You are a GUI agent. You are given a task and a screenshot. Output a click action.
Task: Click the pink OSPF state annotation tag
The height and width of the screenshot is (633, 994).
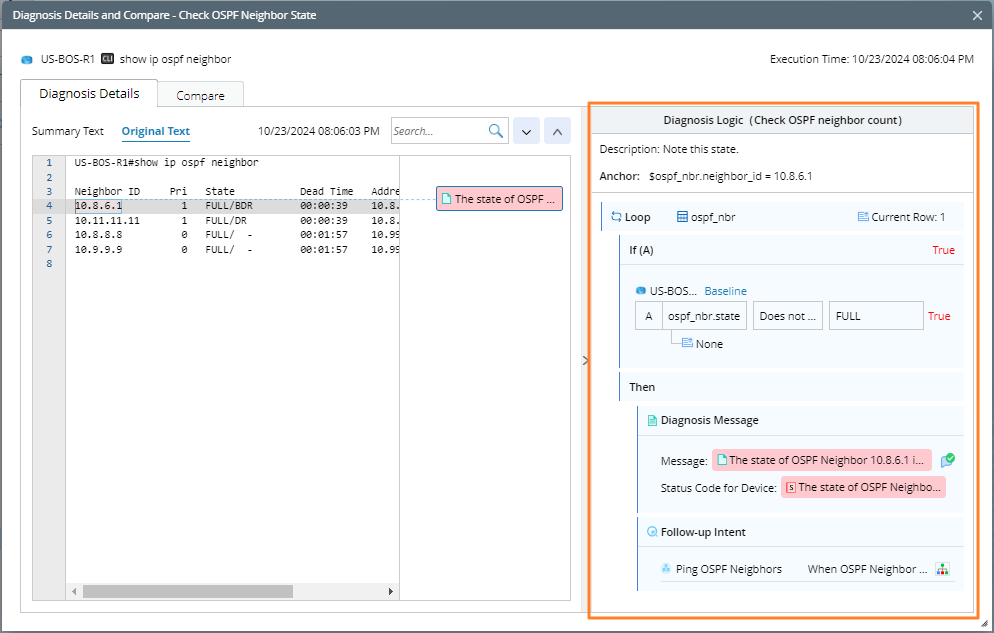499,199
